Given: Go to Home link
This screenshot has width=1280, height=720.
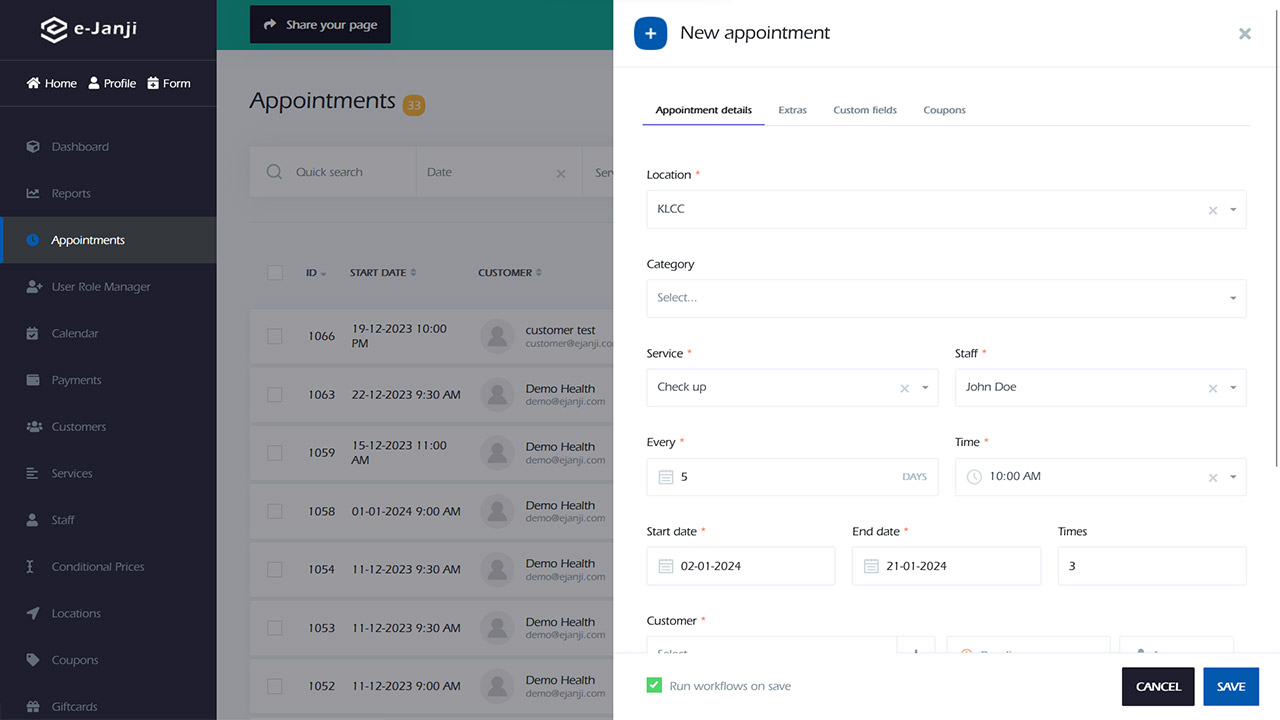Looking at the screenshot, I should click(52, 83).
